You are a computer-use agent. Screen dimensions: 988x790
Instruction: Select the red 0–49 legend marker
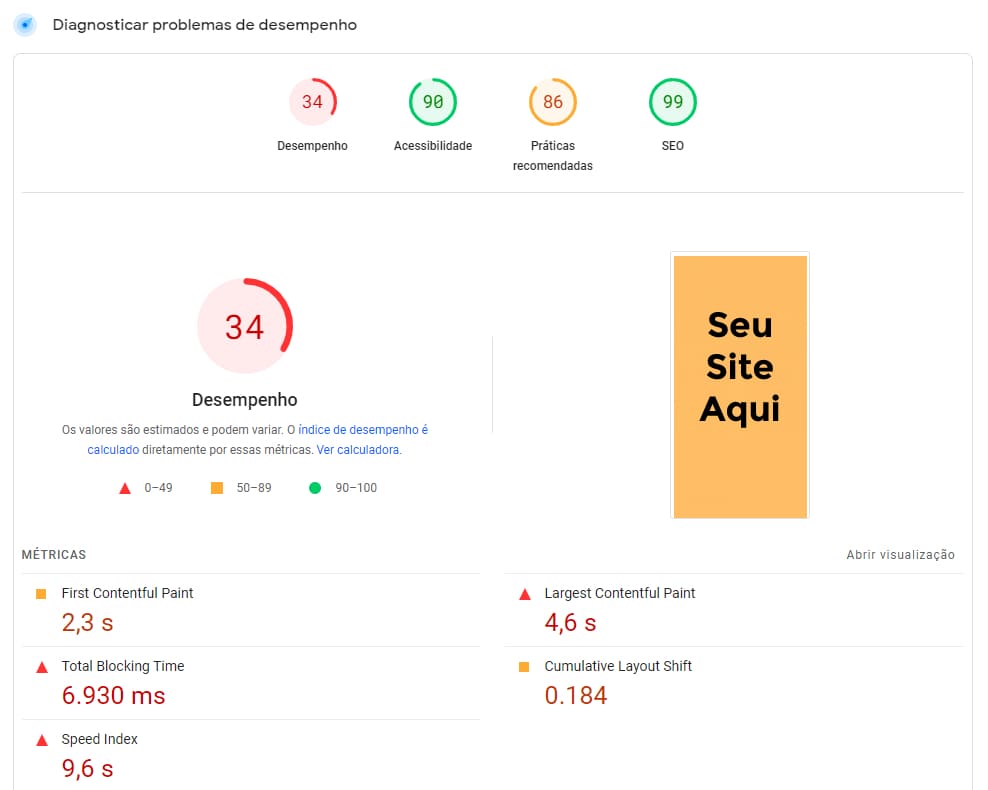(x=125, y=488)
